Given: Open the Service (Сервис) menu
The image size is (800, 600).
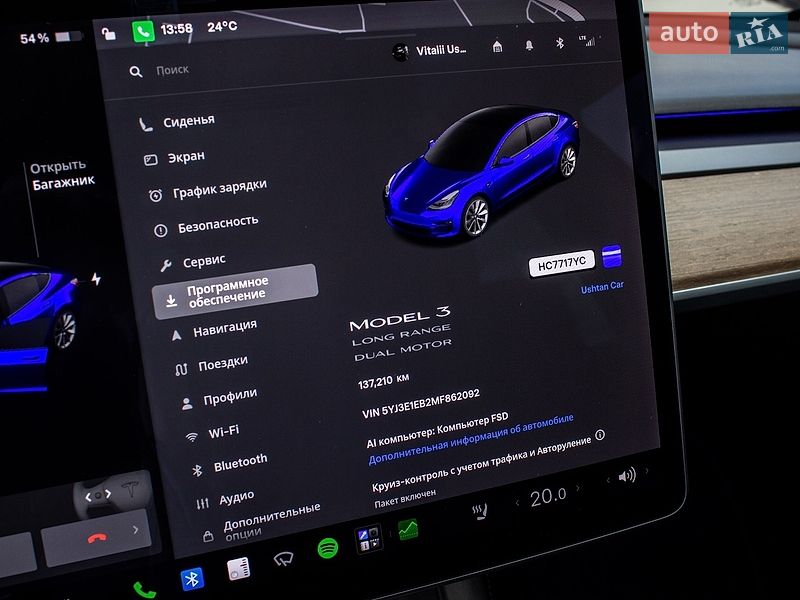Looking at the screenshot, I should 193,263.
